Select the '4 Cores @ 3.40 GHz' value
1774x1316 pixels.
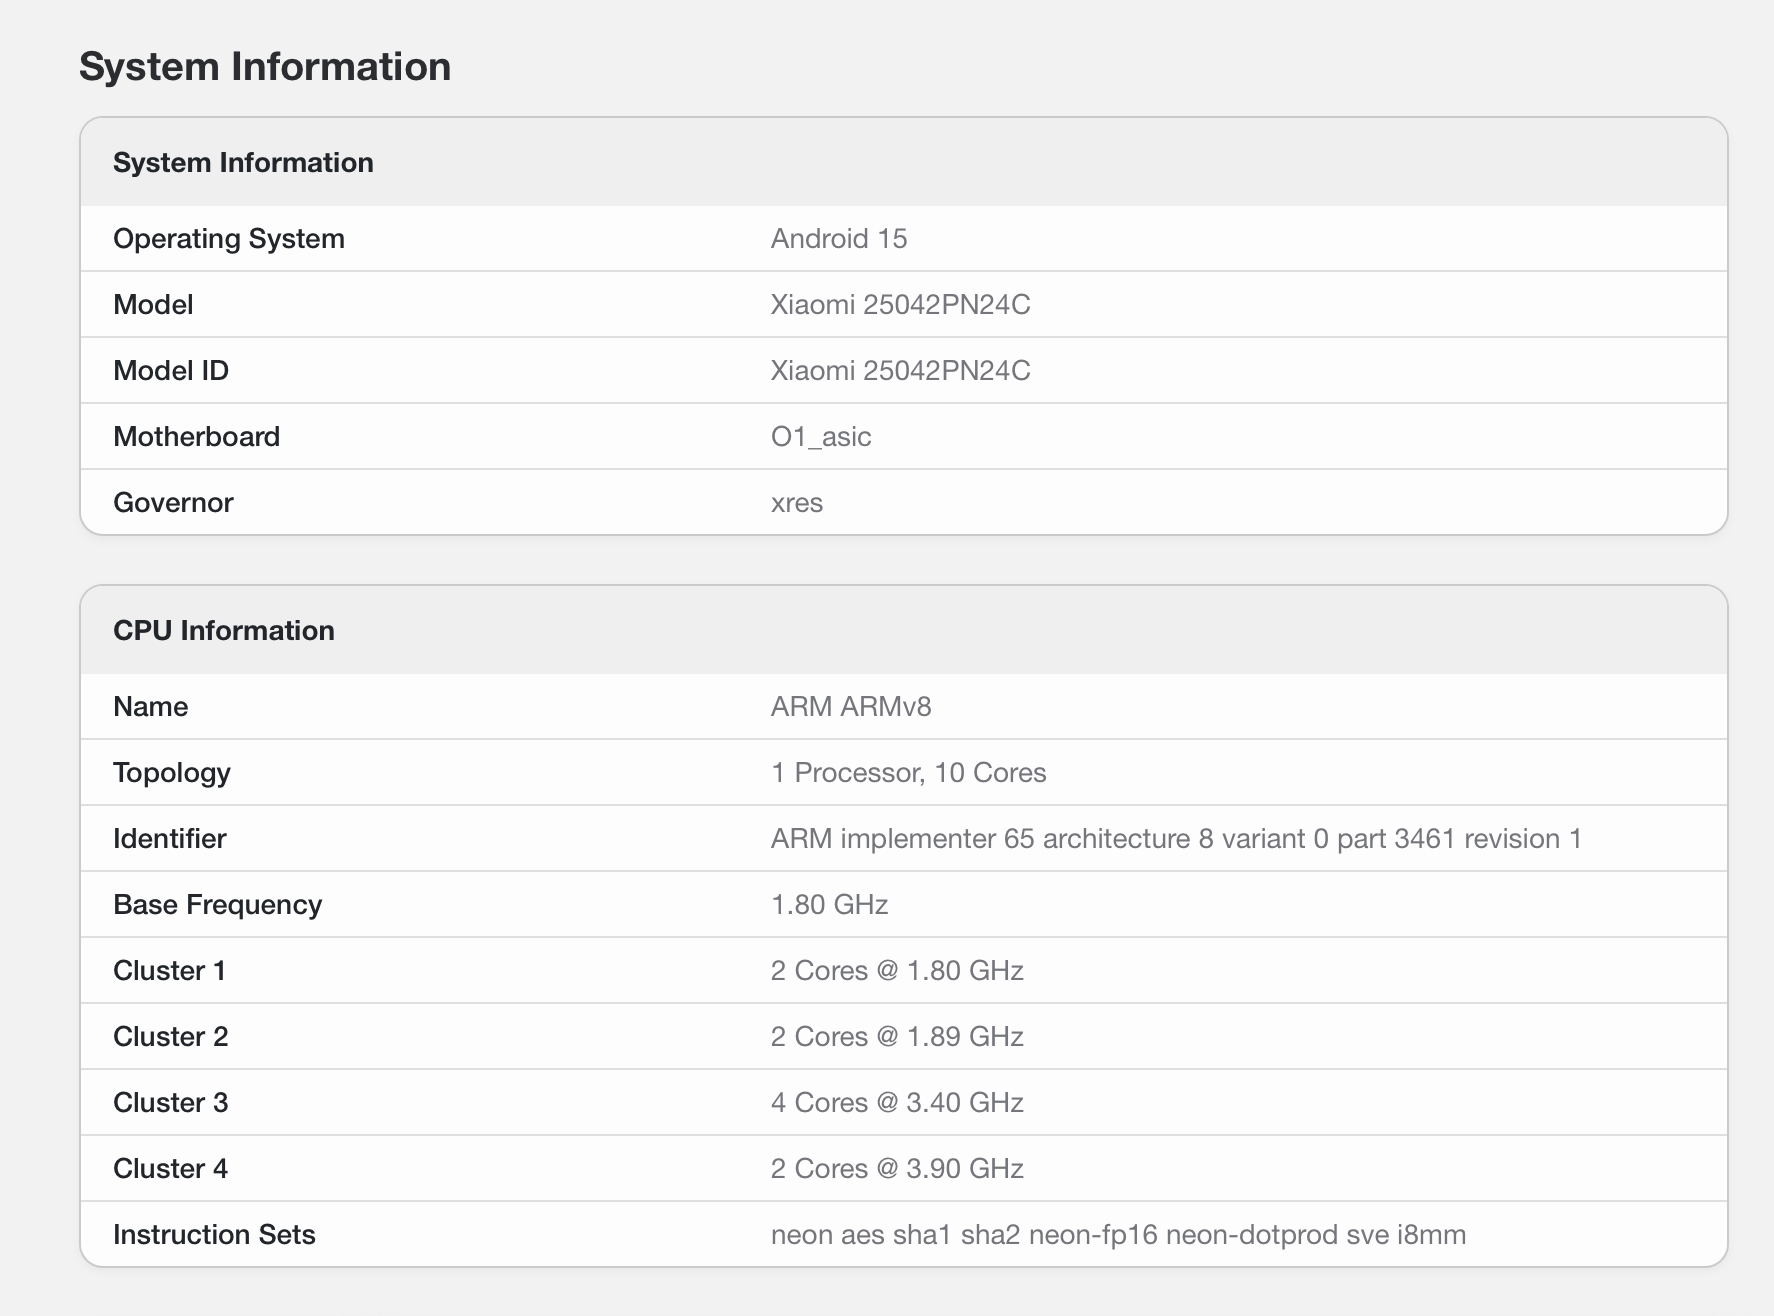(x=897, y=1103)
